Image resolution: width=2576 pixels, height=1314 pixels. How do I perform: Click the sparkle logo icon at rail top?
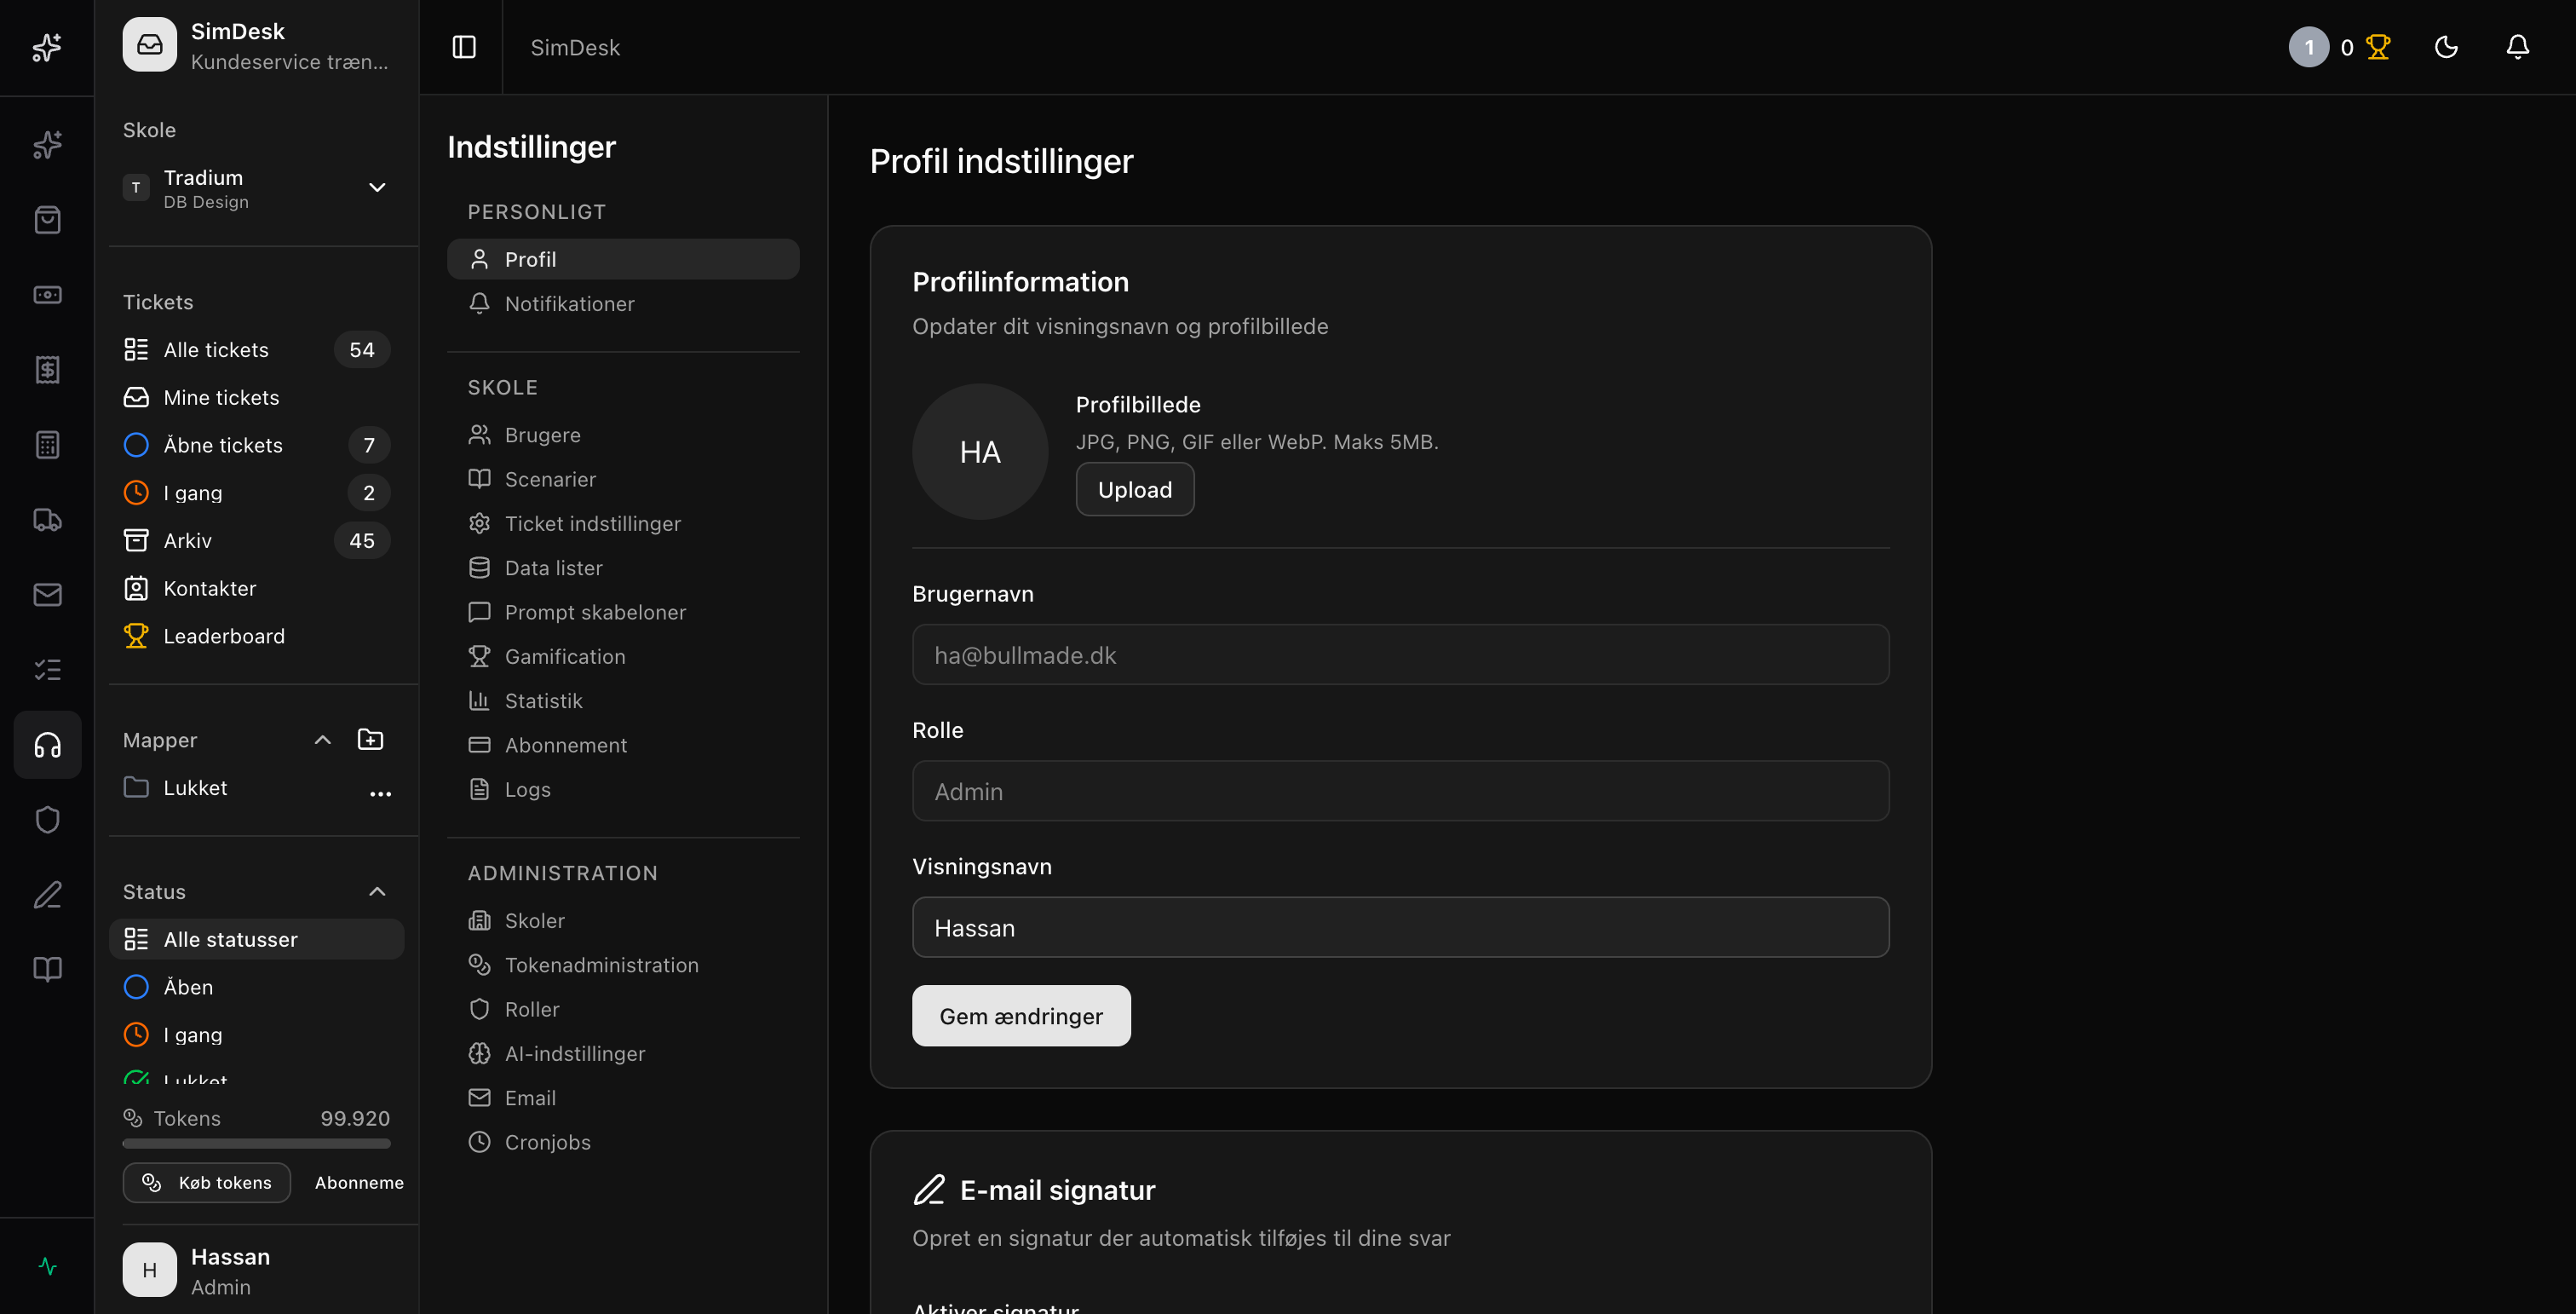47,47
